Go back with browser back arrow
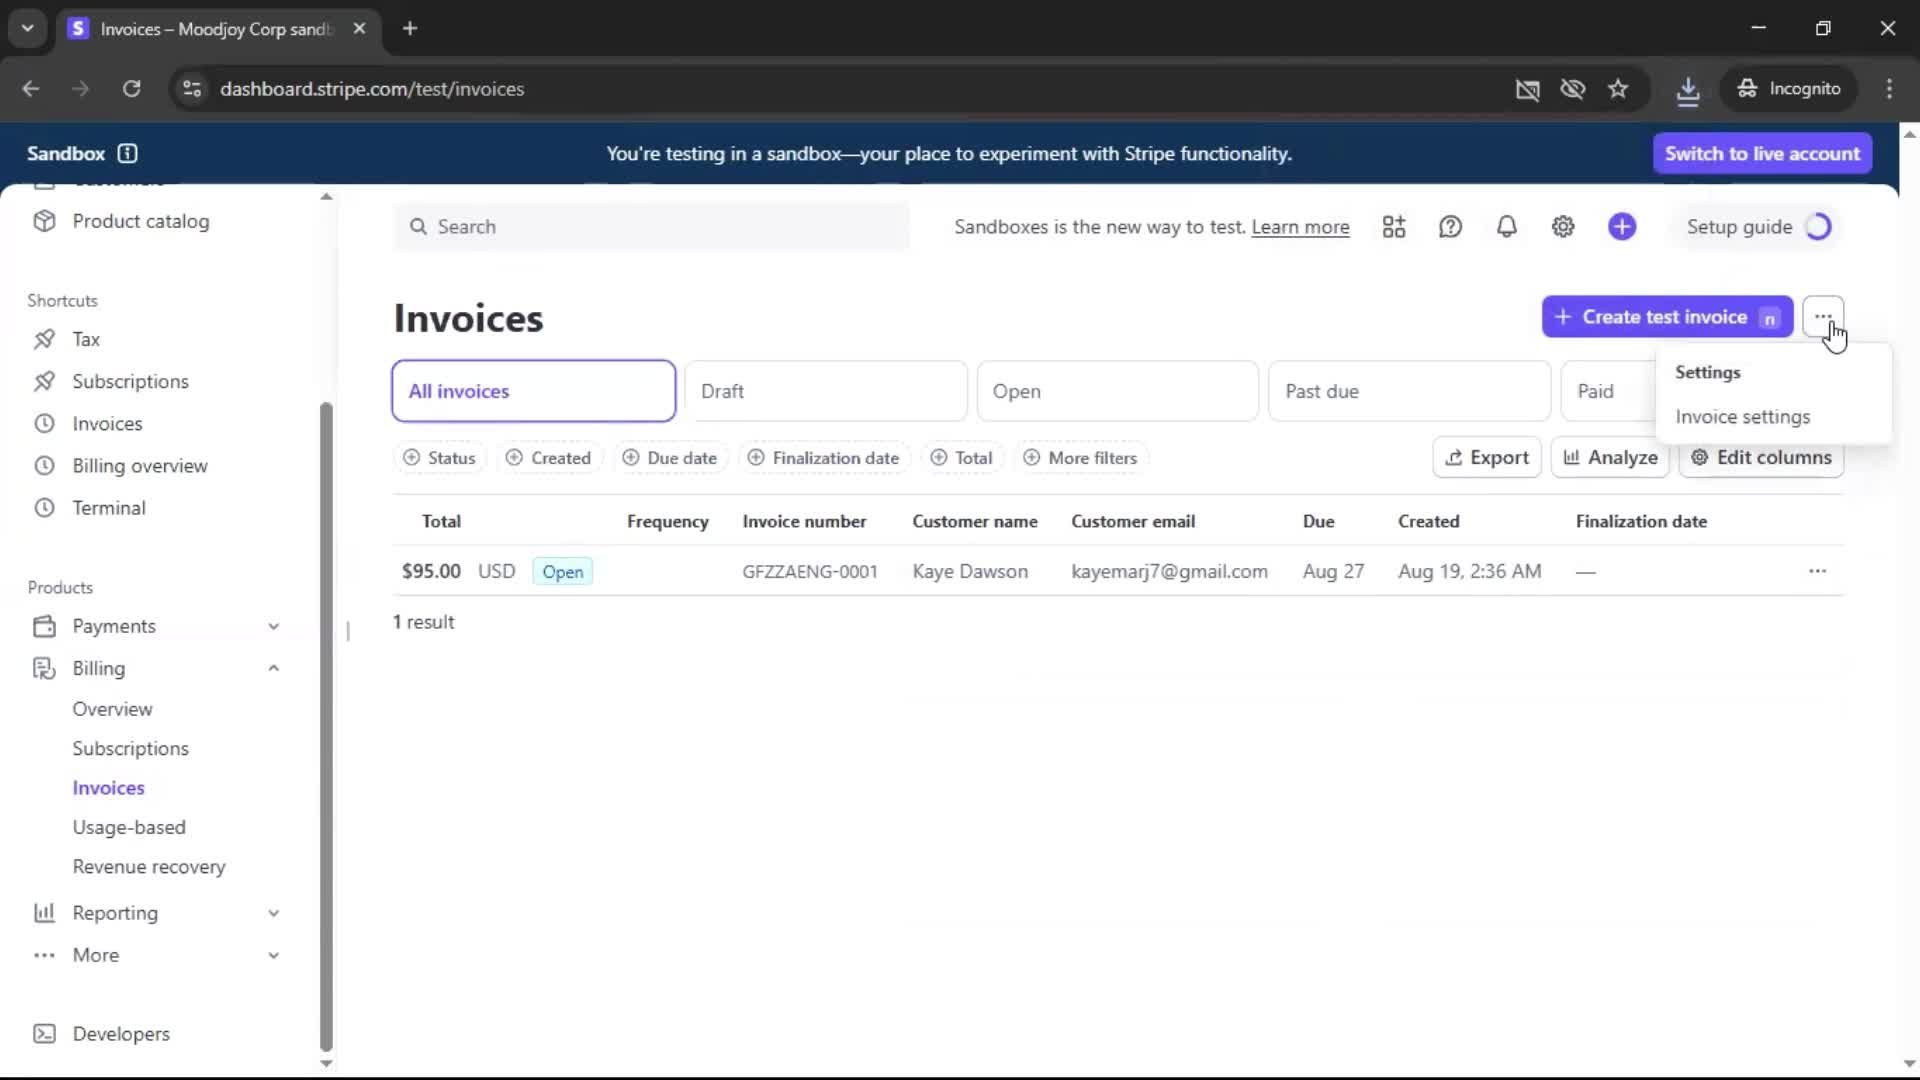Image resolution: width=1920 pixels, height=1080 pixels. 31,89
